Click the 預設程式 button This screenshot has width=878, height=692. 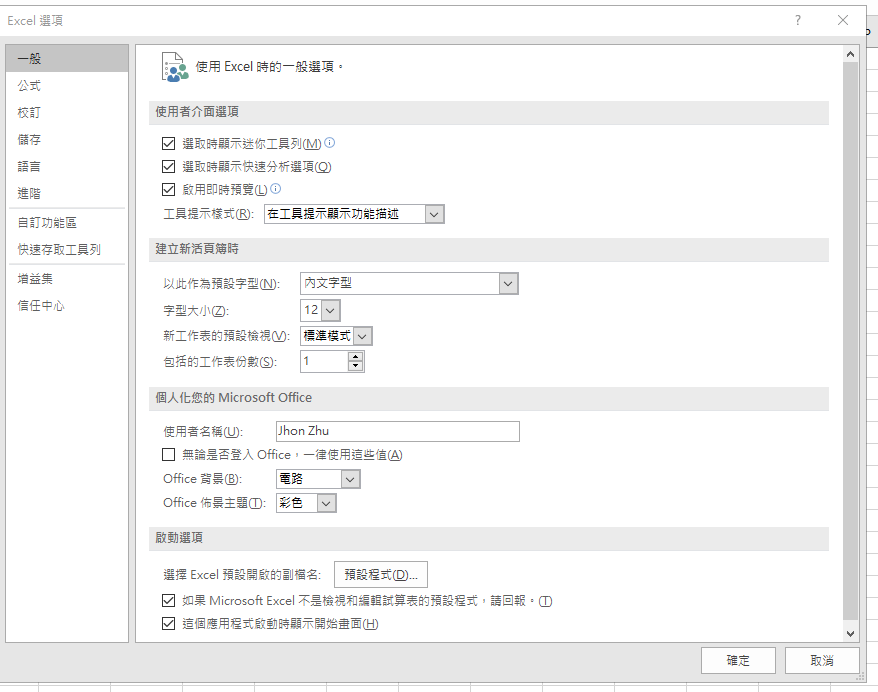coord(381,574)
